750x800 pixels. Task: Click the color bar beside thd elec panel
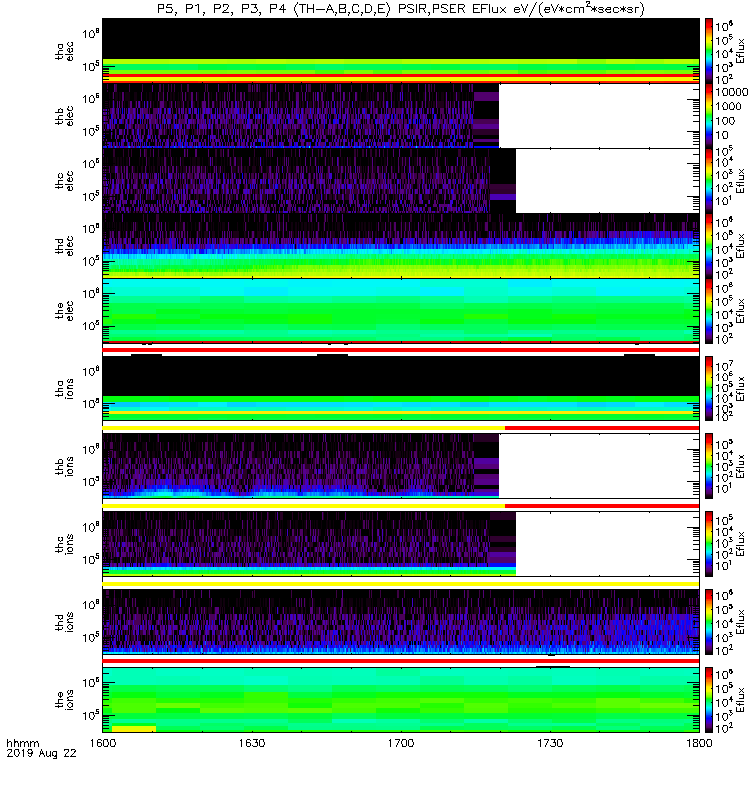pos(709,245)
